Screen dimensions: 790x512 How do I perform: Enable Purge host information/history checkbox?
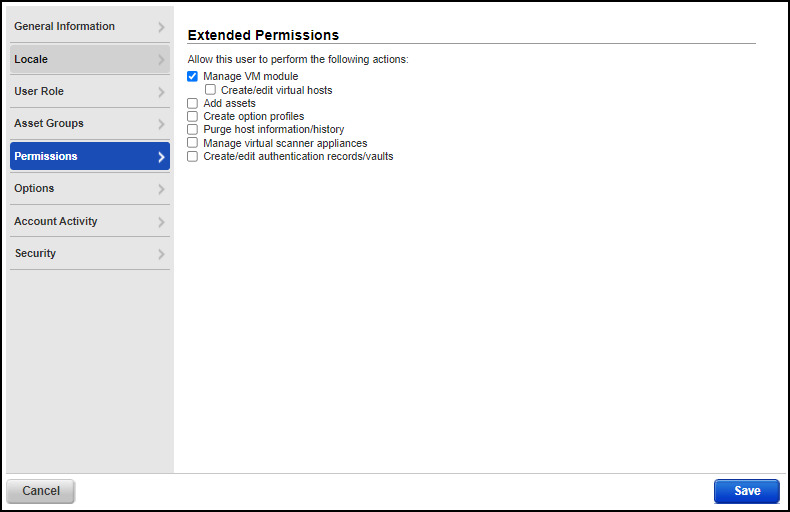pos(193,130)
